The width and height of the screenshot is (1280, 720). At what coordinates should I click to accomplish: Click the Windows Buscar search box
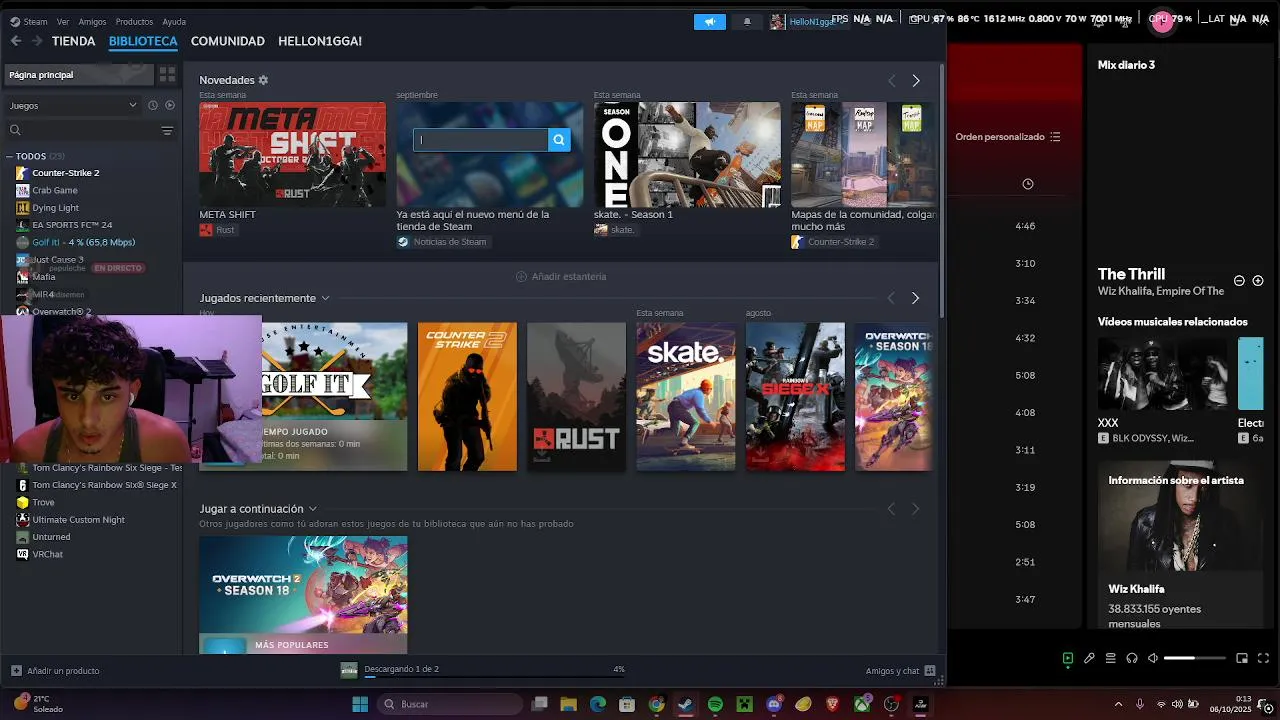[x=448, y=704]
